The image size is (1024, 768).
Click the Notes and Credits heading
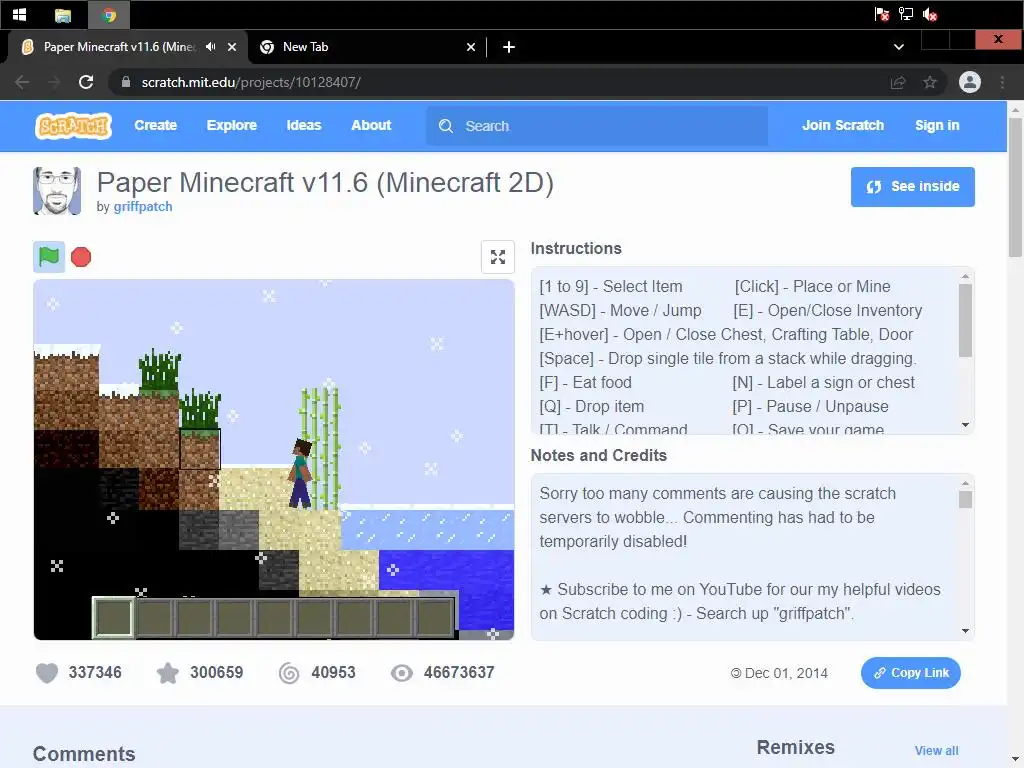(x=599, y=456)
